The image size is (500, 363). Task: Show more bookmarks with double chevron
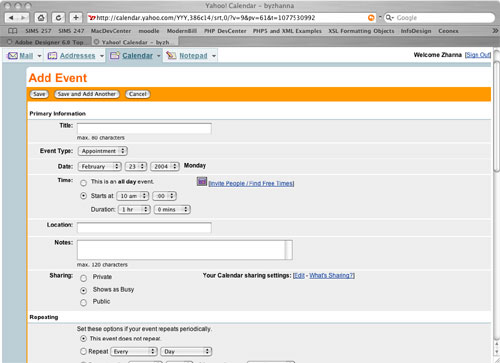(x=495, y=31)
